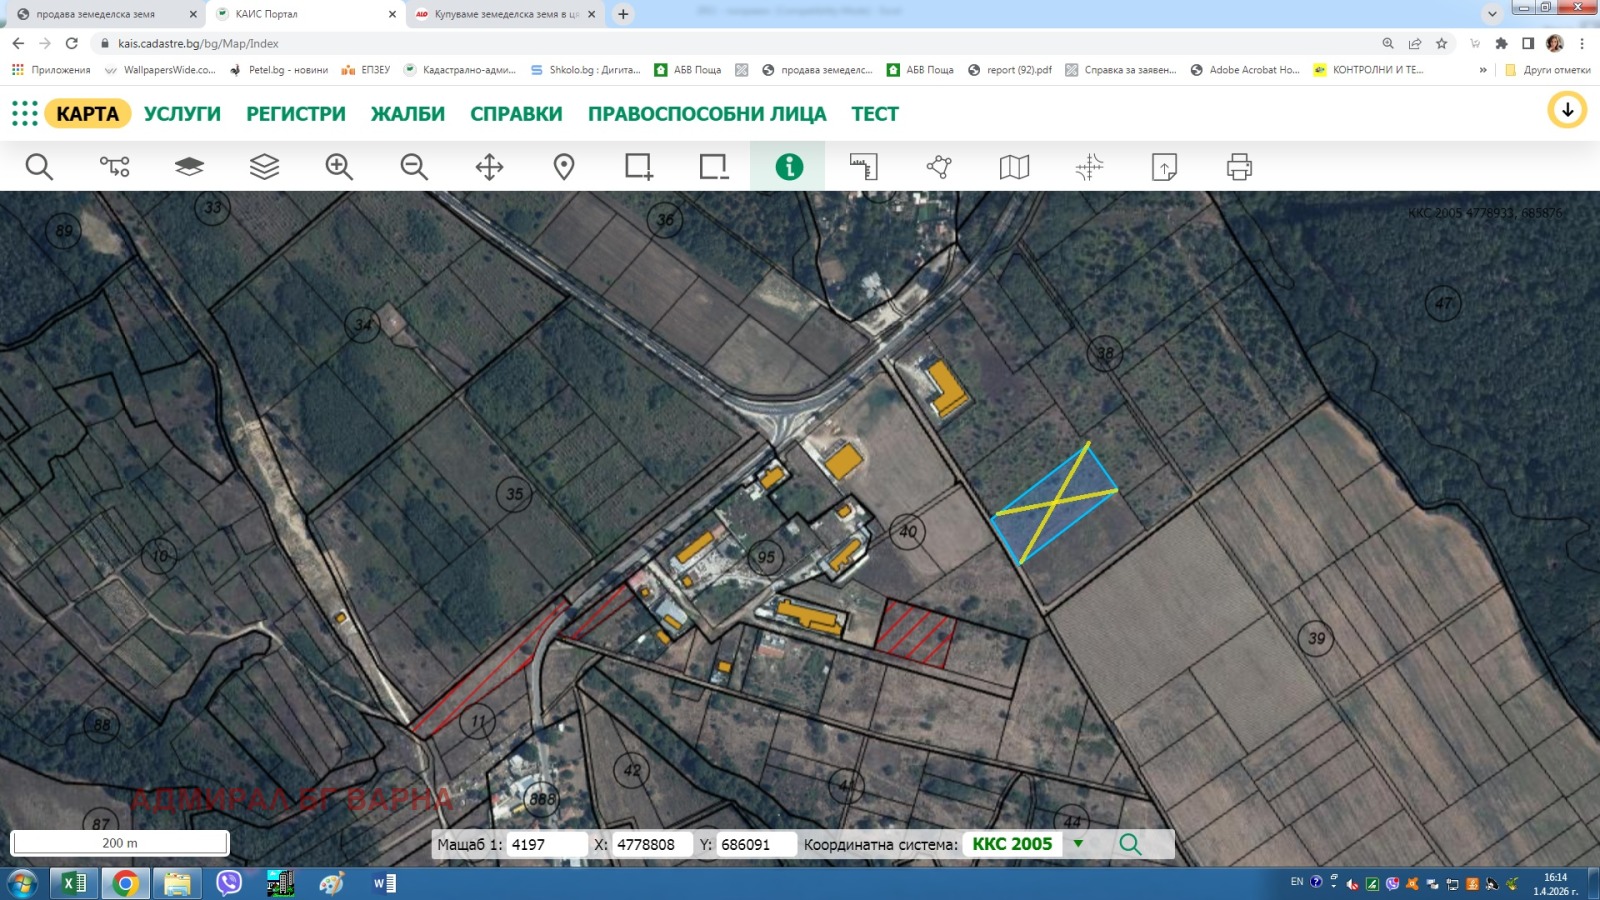Activate the print map tool

(1238, 167)
